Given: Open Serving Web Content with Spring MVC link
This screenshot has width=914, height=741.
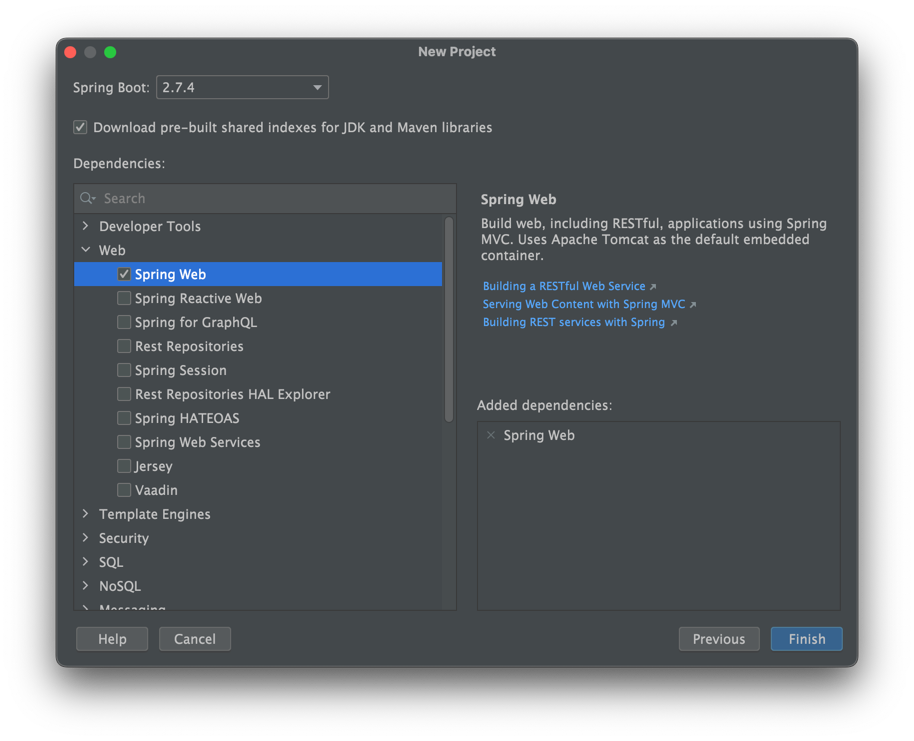Looking at the screenshot, I should (583, 304).
